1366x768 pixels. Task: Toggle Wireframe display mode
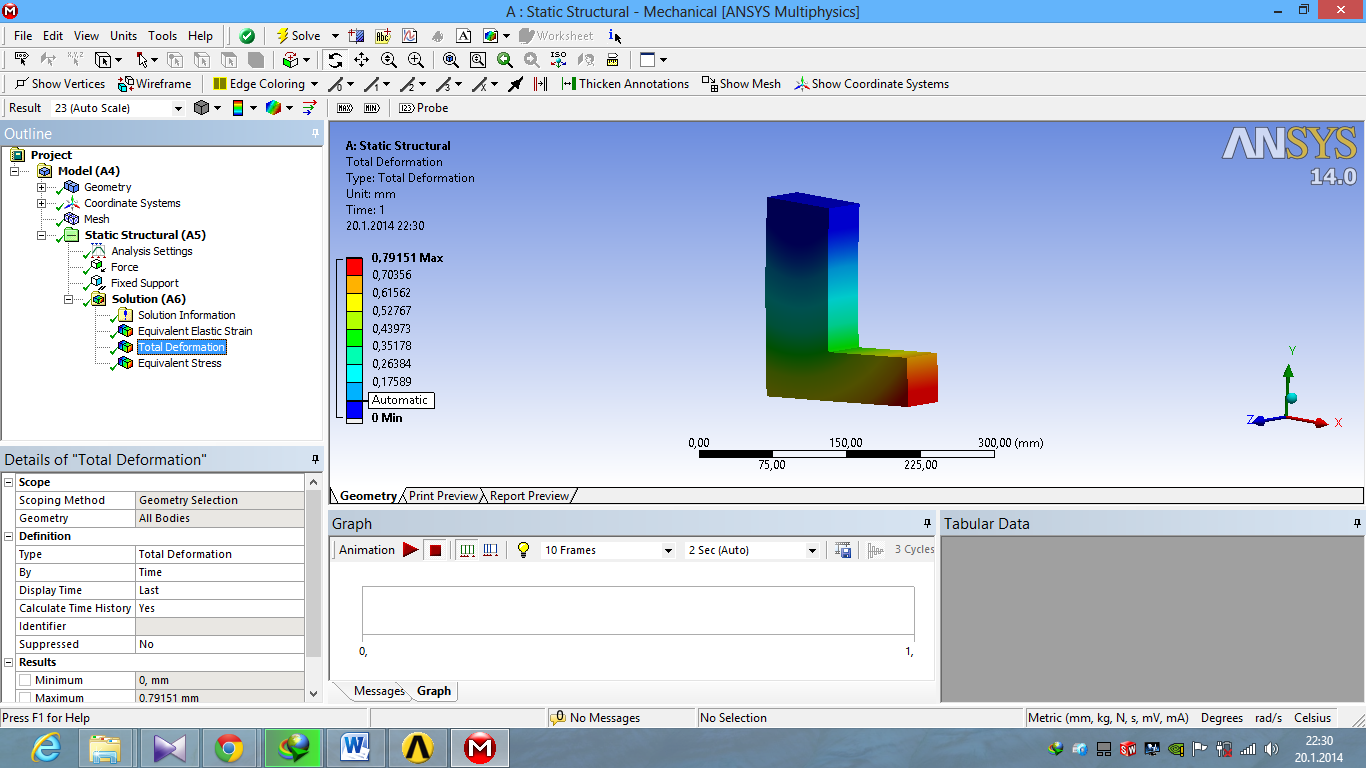(155, 84)
